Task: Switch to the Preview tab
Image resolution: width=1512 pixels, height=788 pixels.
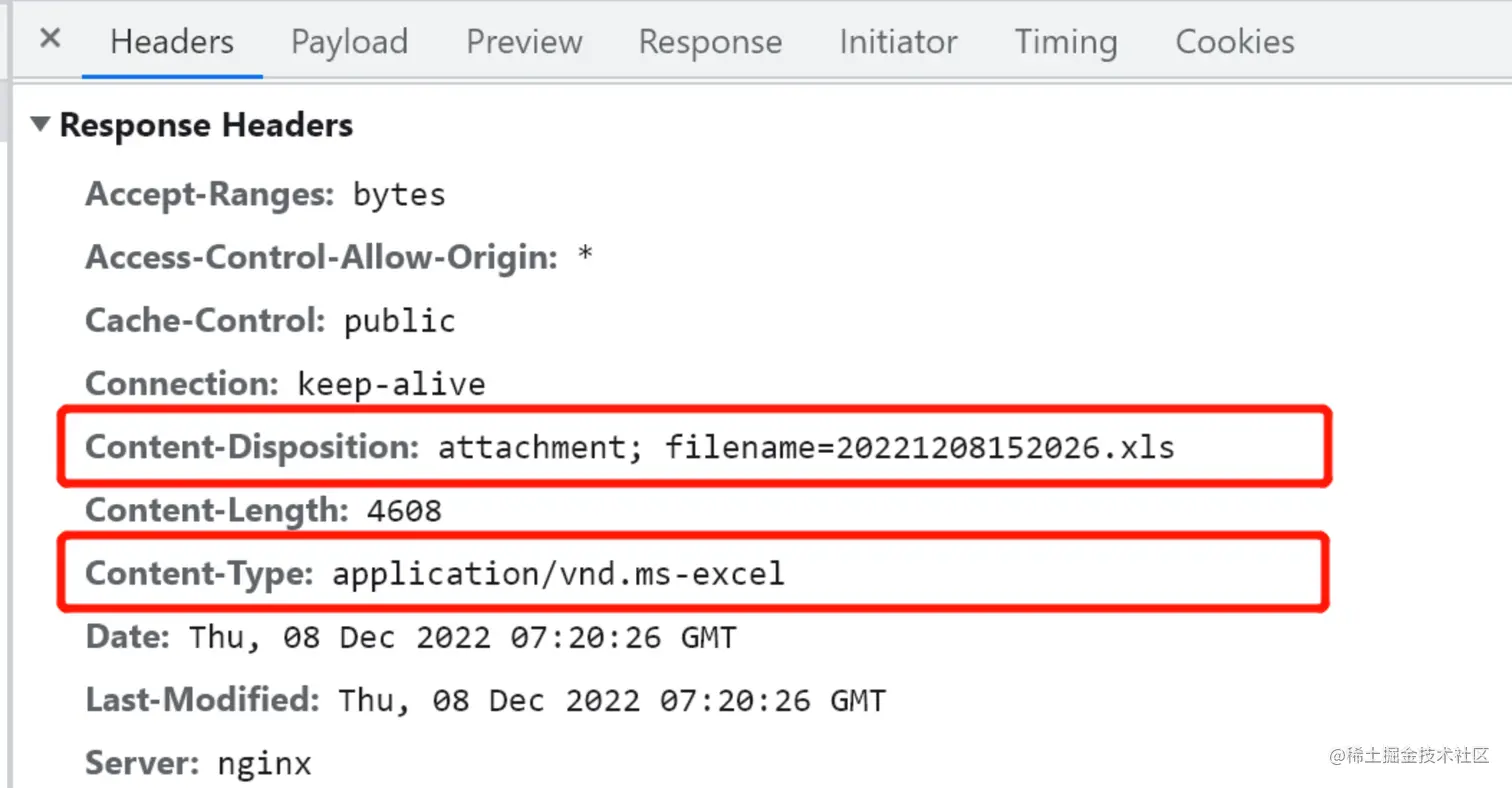Action: tap(524, 42)
